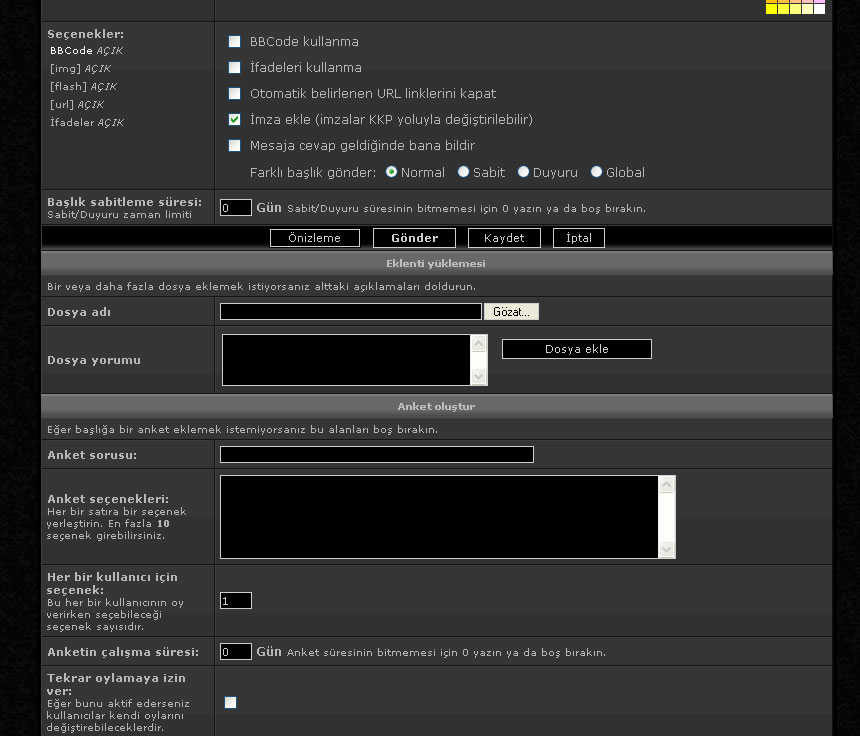
Task: Focus the Anket sorusu input
Action: pyautogui.click(x=377, y=454)
